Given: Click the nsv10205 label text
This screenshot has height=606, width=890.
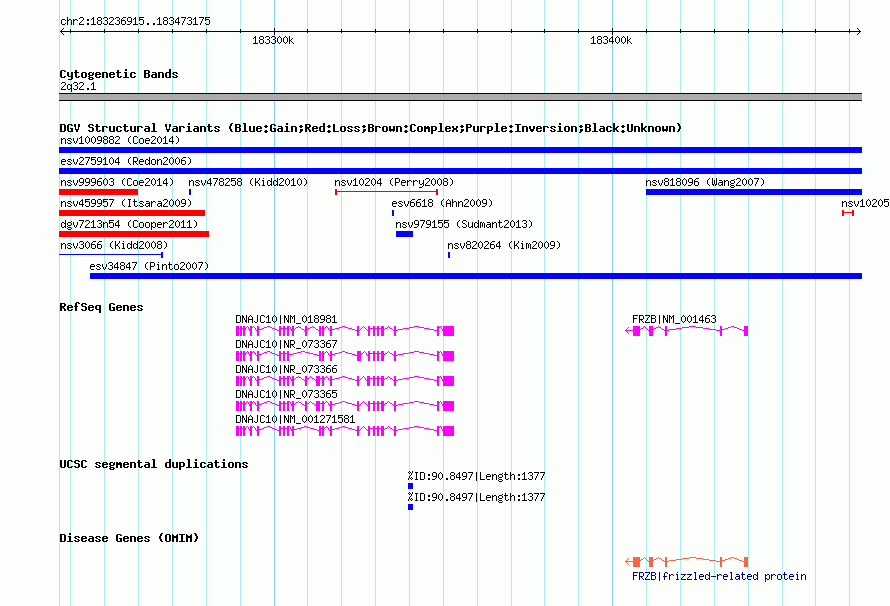Looking at the screenshot, I should tap(865, 203).
